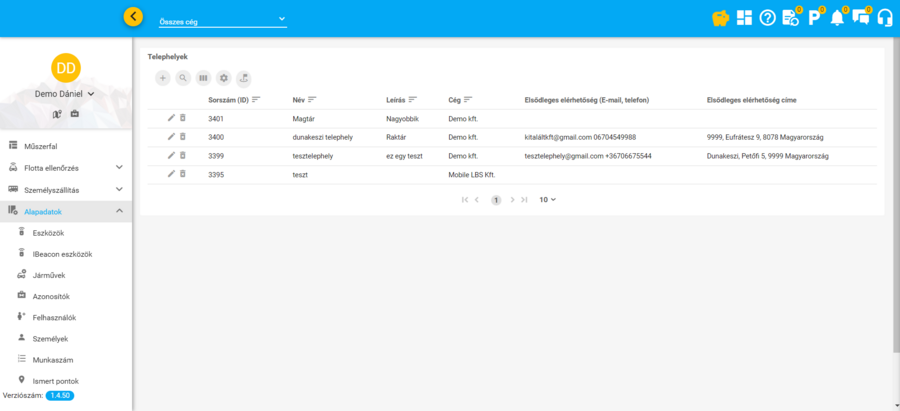The height and width of the screenshot is (411, 900).
Task: Delete the tesztelephely row via trash icon
Action: tap(182, 155)
